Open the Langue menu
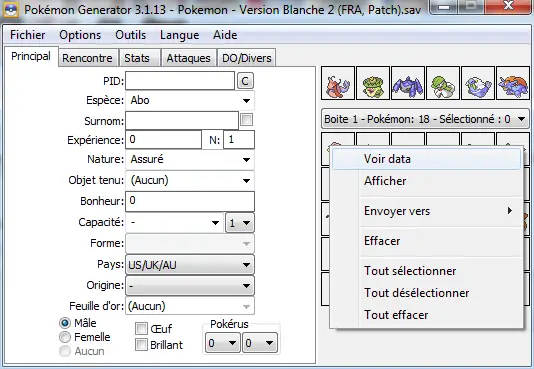Viewport: 534px width, 369px height. pos(179,35)
